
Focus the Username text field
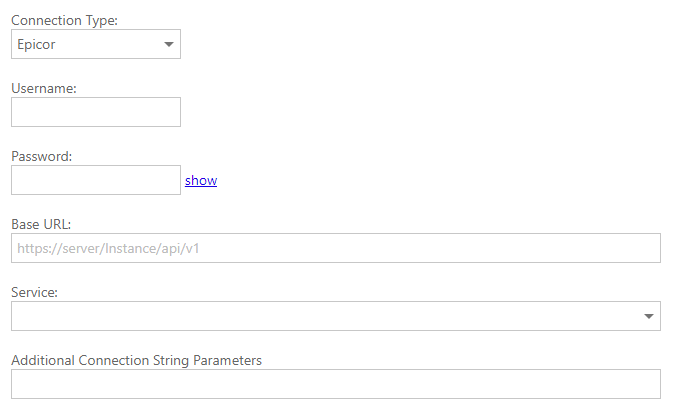(x=95, y=112)
